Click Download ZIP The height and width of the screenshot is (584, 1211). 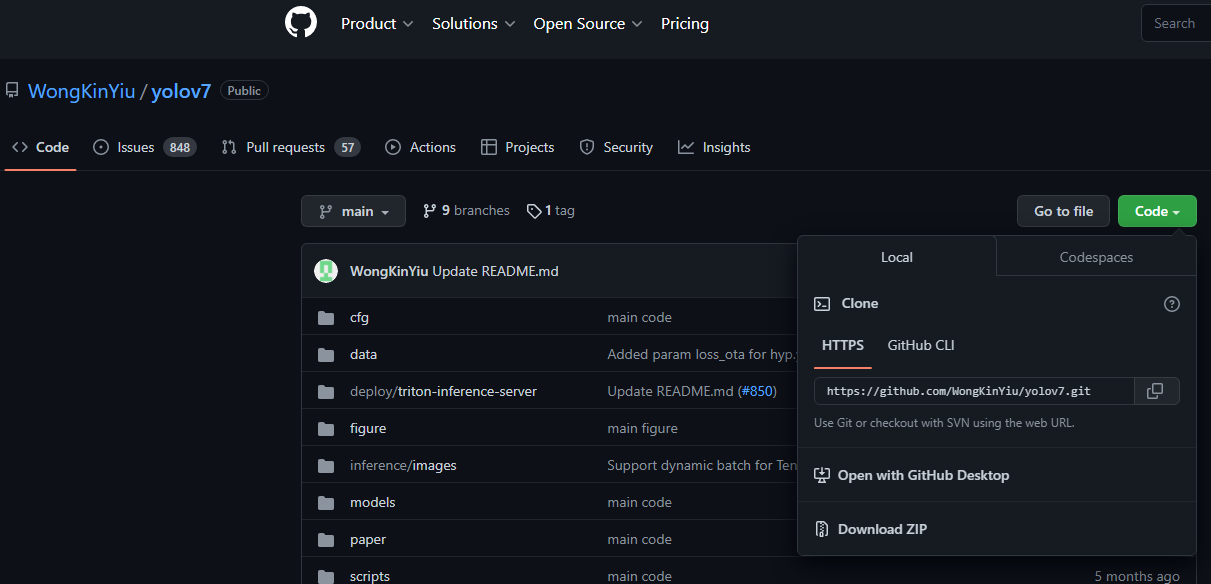[x=871, y=529]
